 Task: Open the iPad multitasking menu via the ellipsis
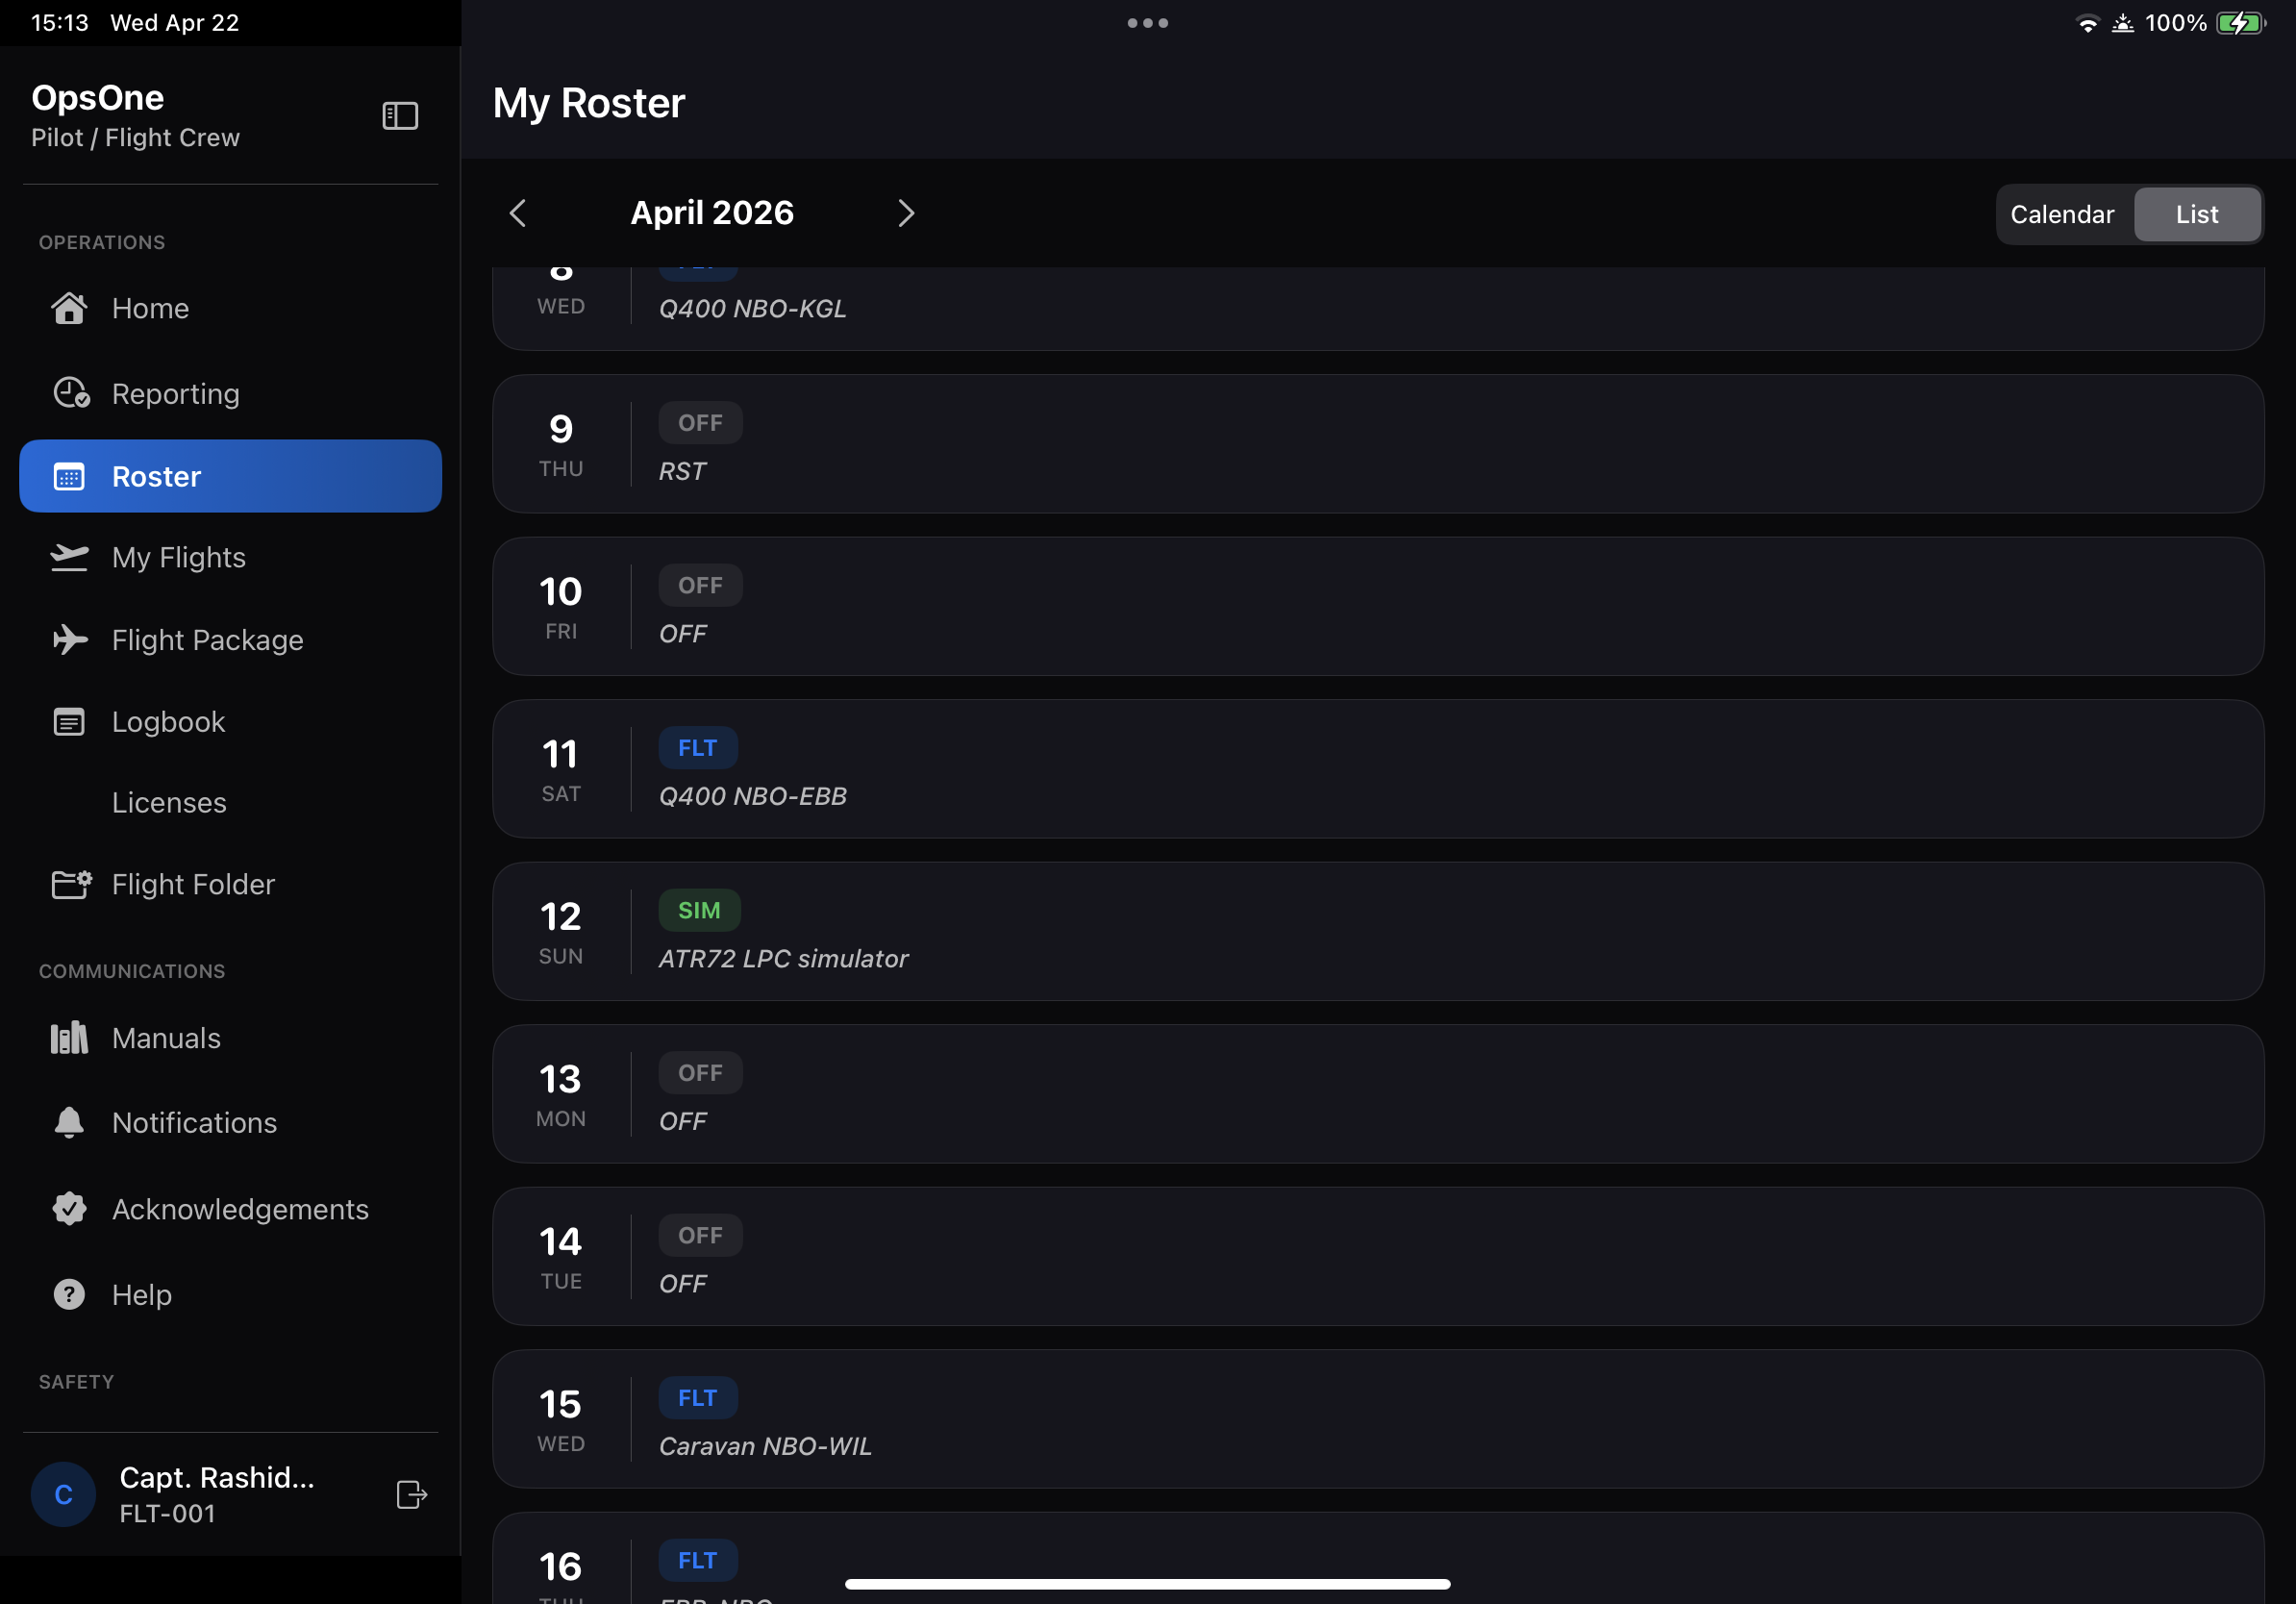point(1146,22)
